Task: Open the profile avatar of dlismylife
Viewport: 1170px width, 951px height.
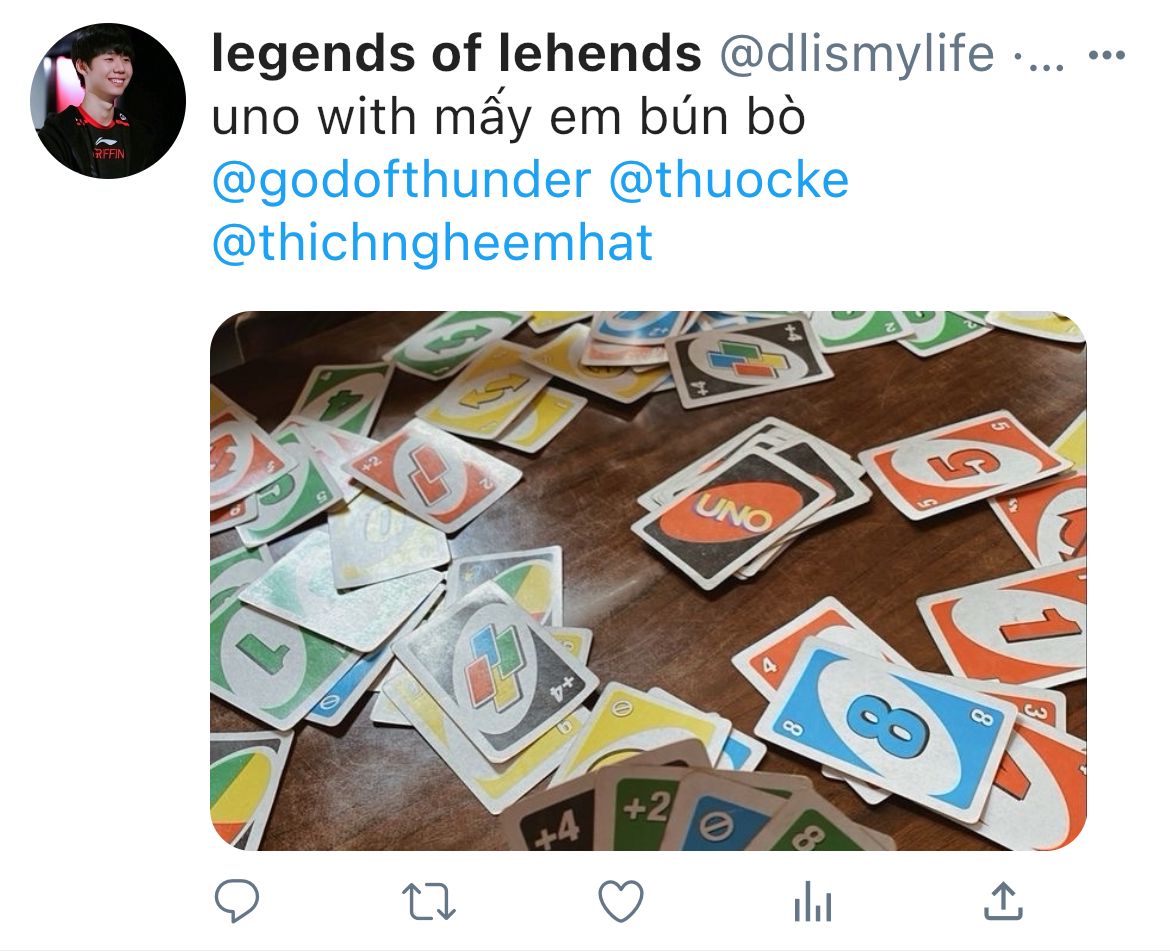Action: (108, 101)
